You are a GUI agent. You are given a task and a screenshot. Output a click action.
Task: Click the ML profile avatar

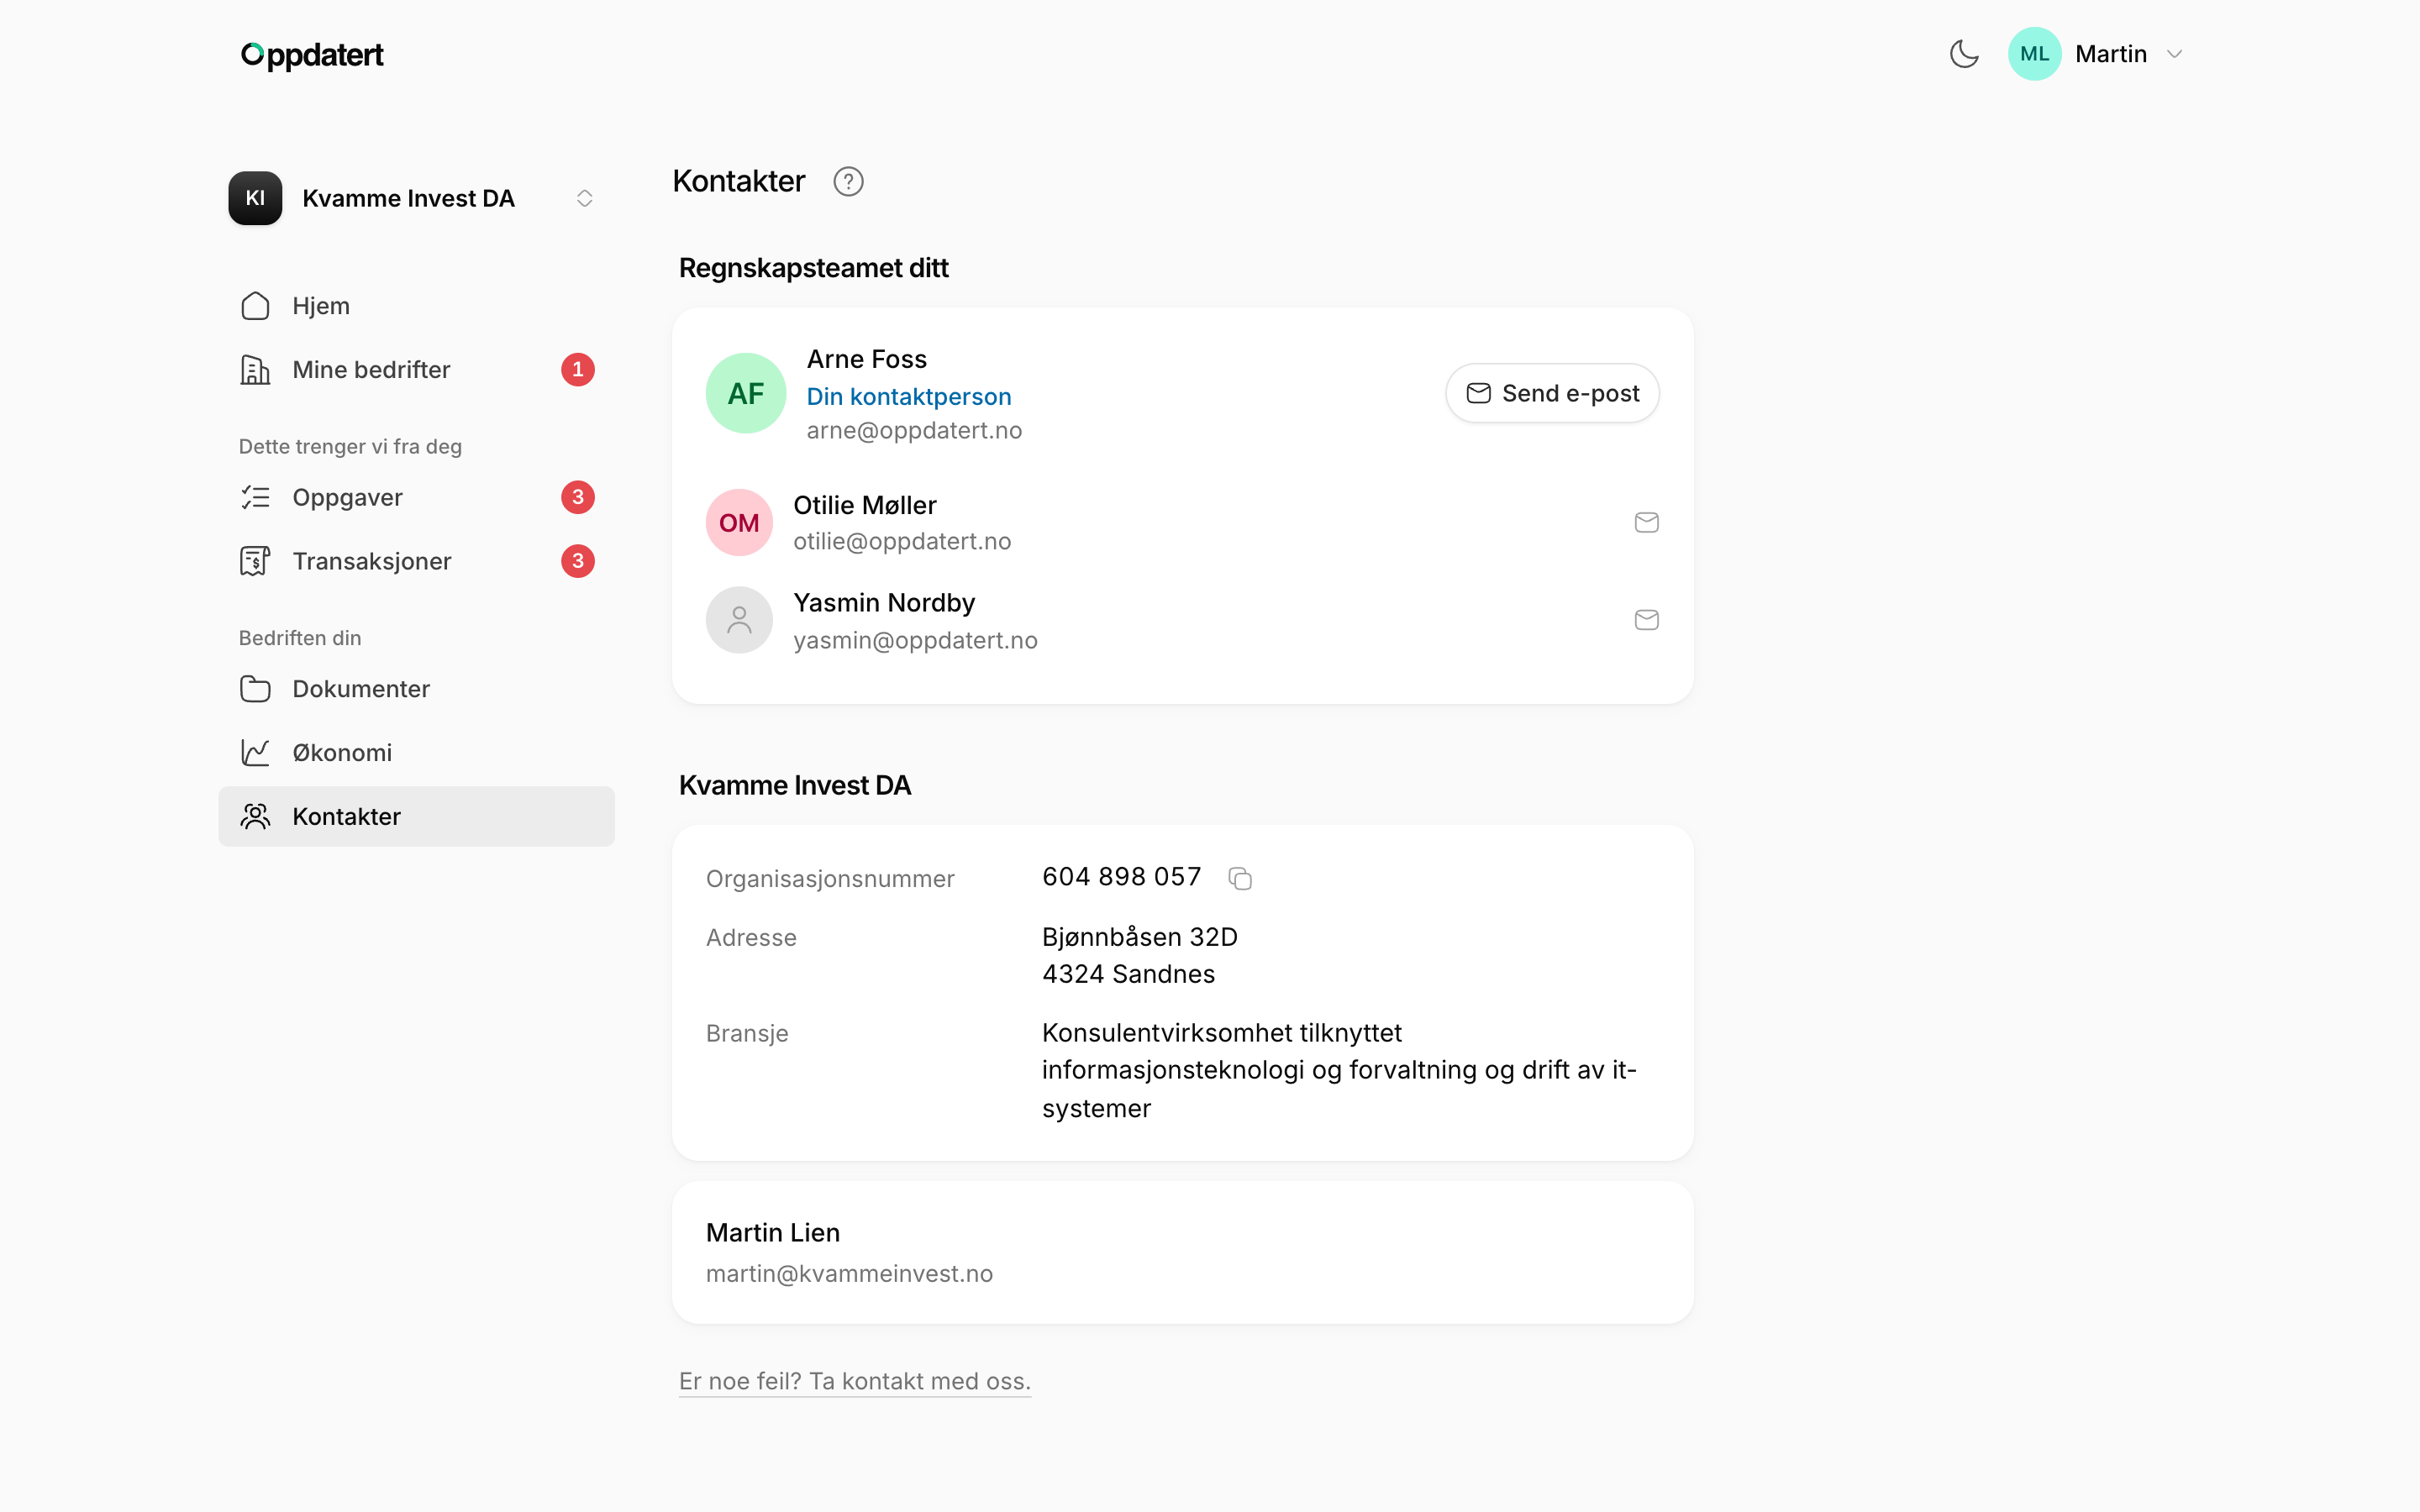point(2034,54)
